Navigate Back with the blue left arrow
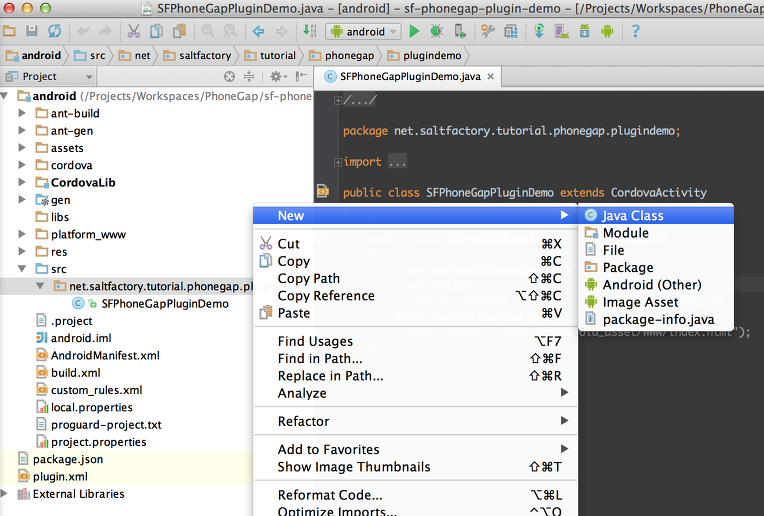The width and height of the screenshot is (764, 516). tap(258, 32)
